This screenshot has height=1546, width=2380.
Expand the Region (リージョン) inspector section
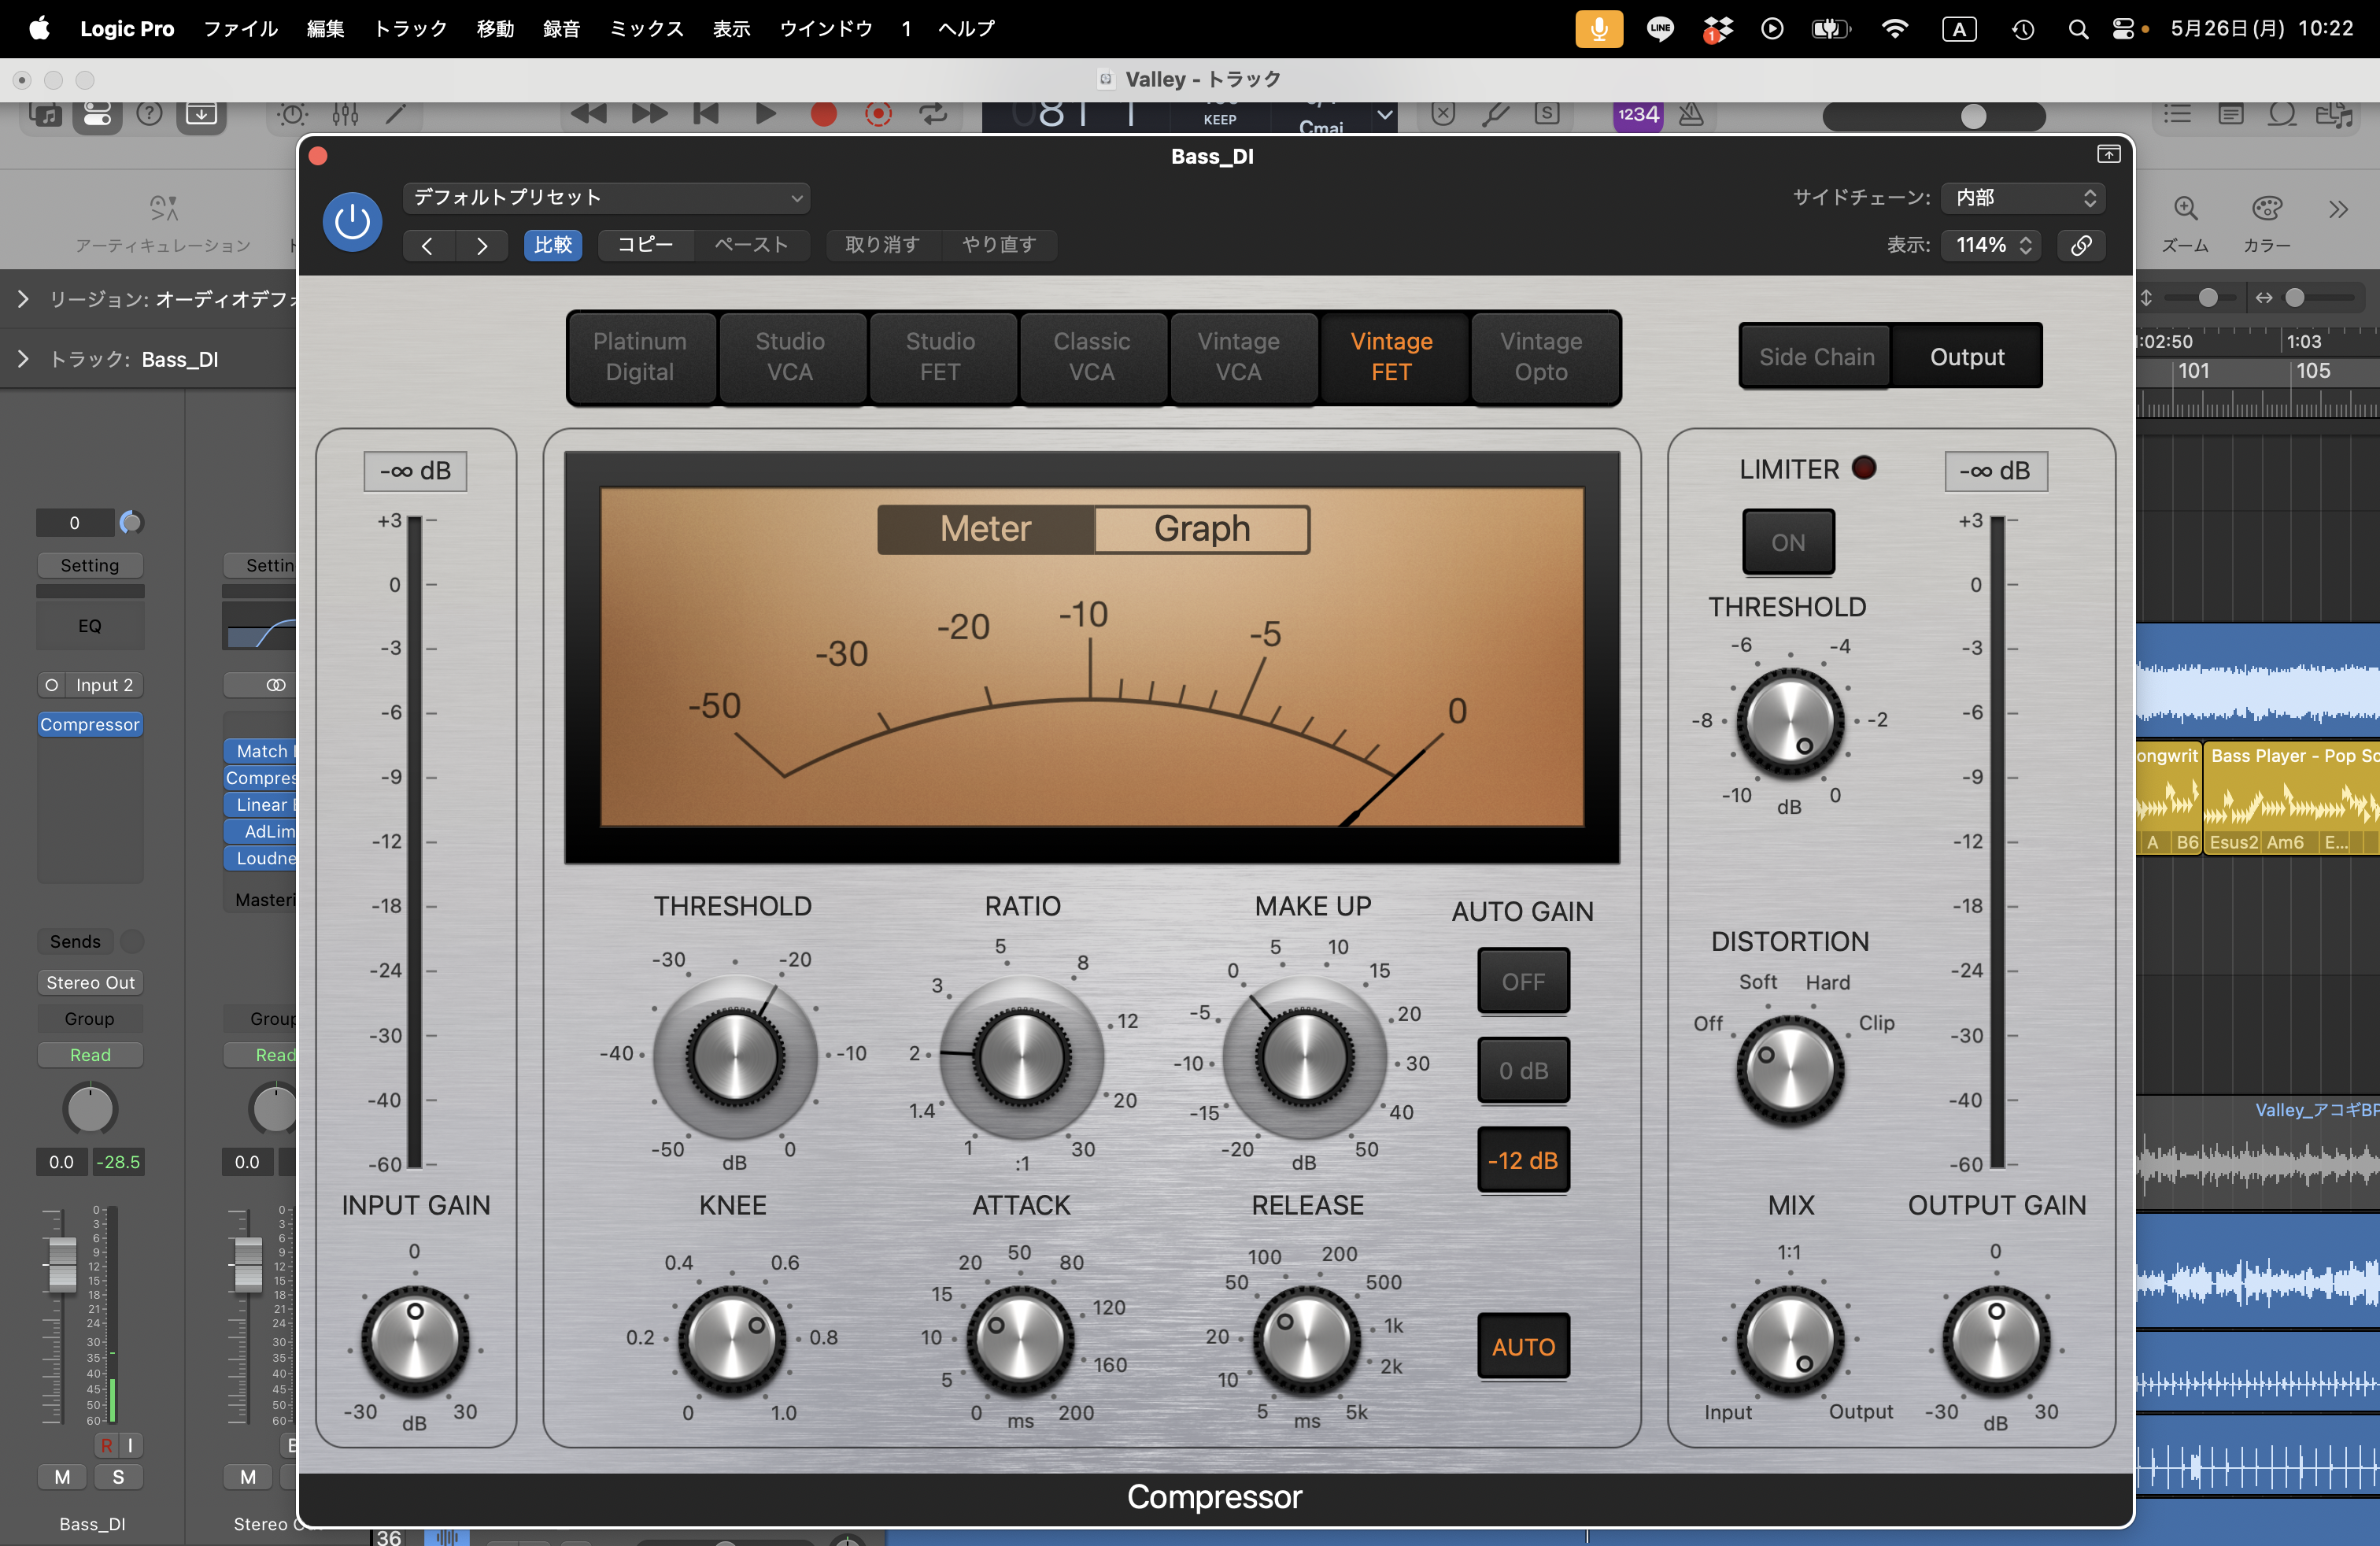[x=23, y=299]
